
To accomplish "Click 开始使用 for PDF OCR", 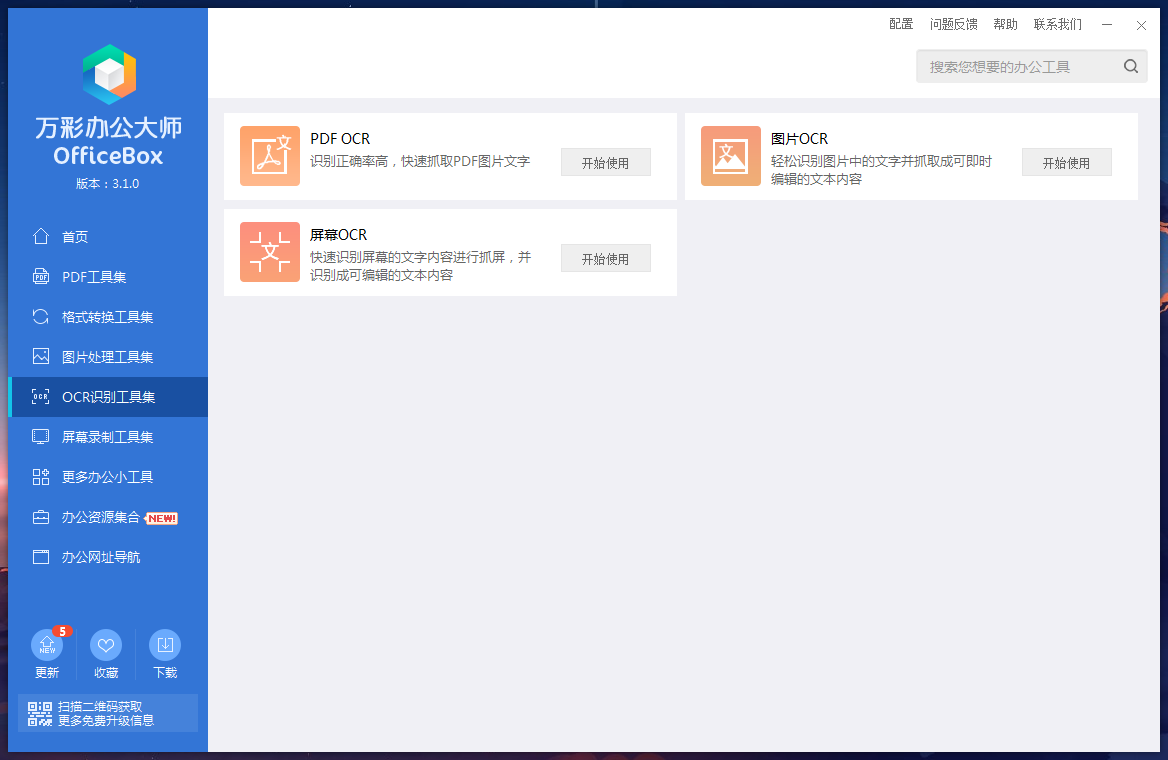I will (x=606, y=162).
